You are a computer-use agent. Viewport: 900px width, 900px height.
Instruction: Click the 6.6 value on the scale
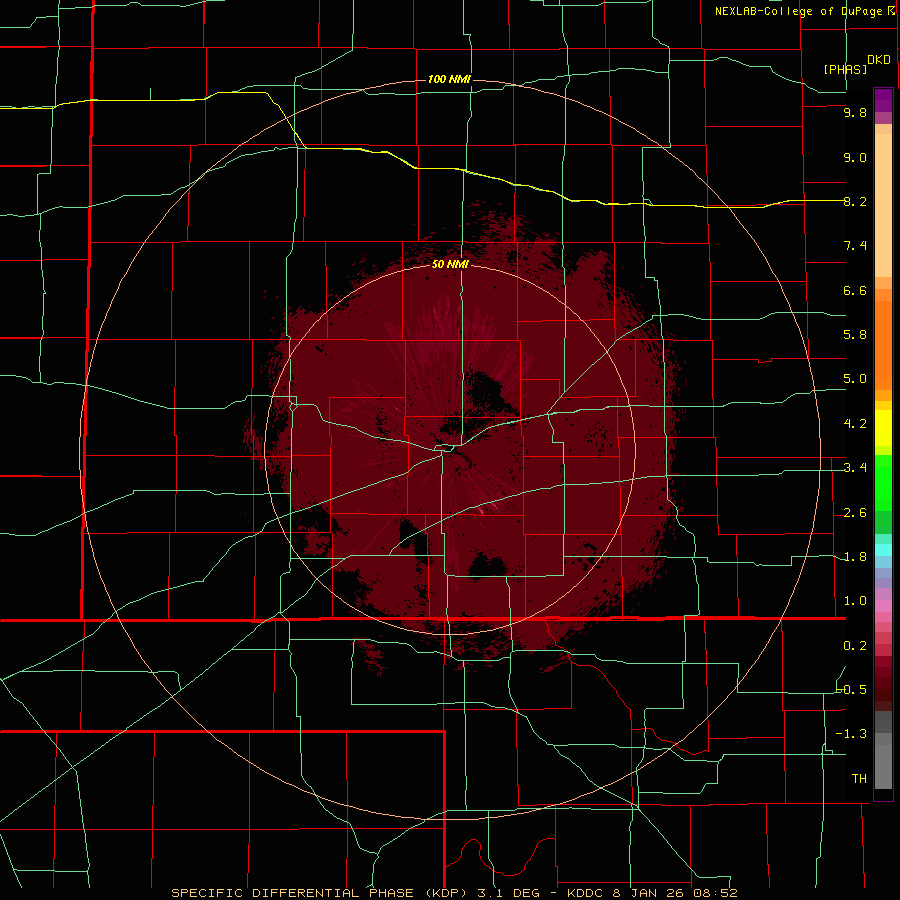point(855,290)
